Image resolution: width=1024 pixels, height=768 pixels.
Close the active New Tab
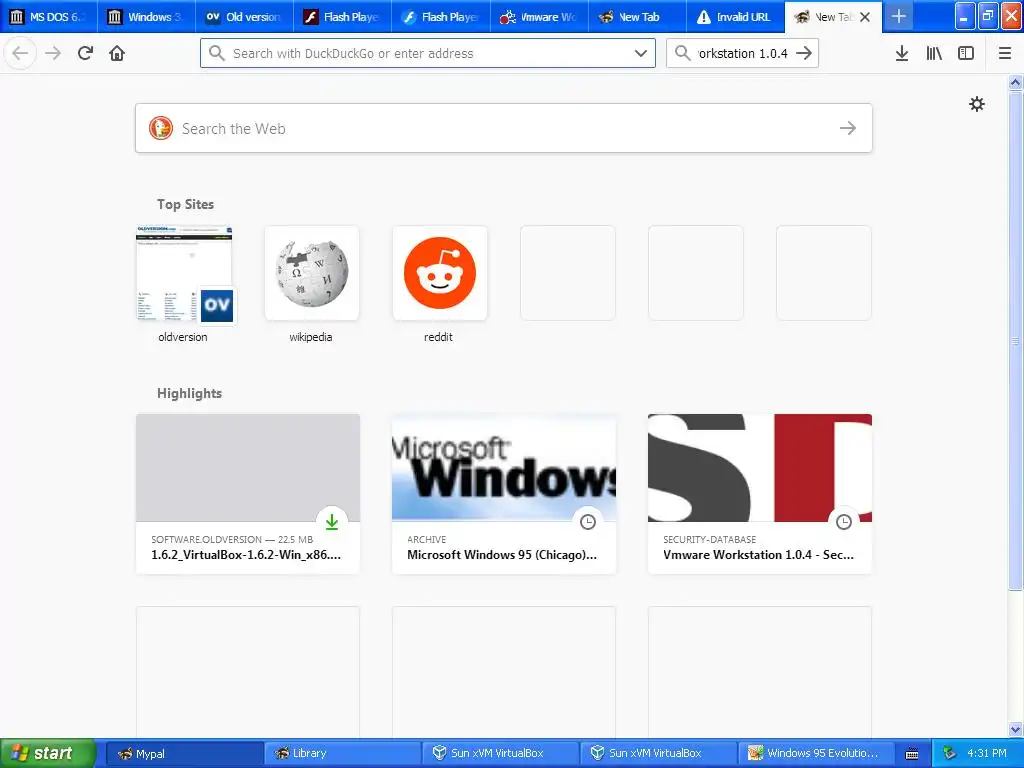[865, 17]
